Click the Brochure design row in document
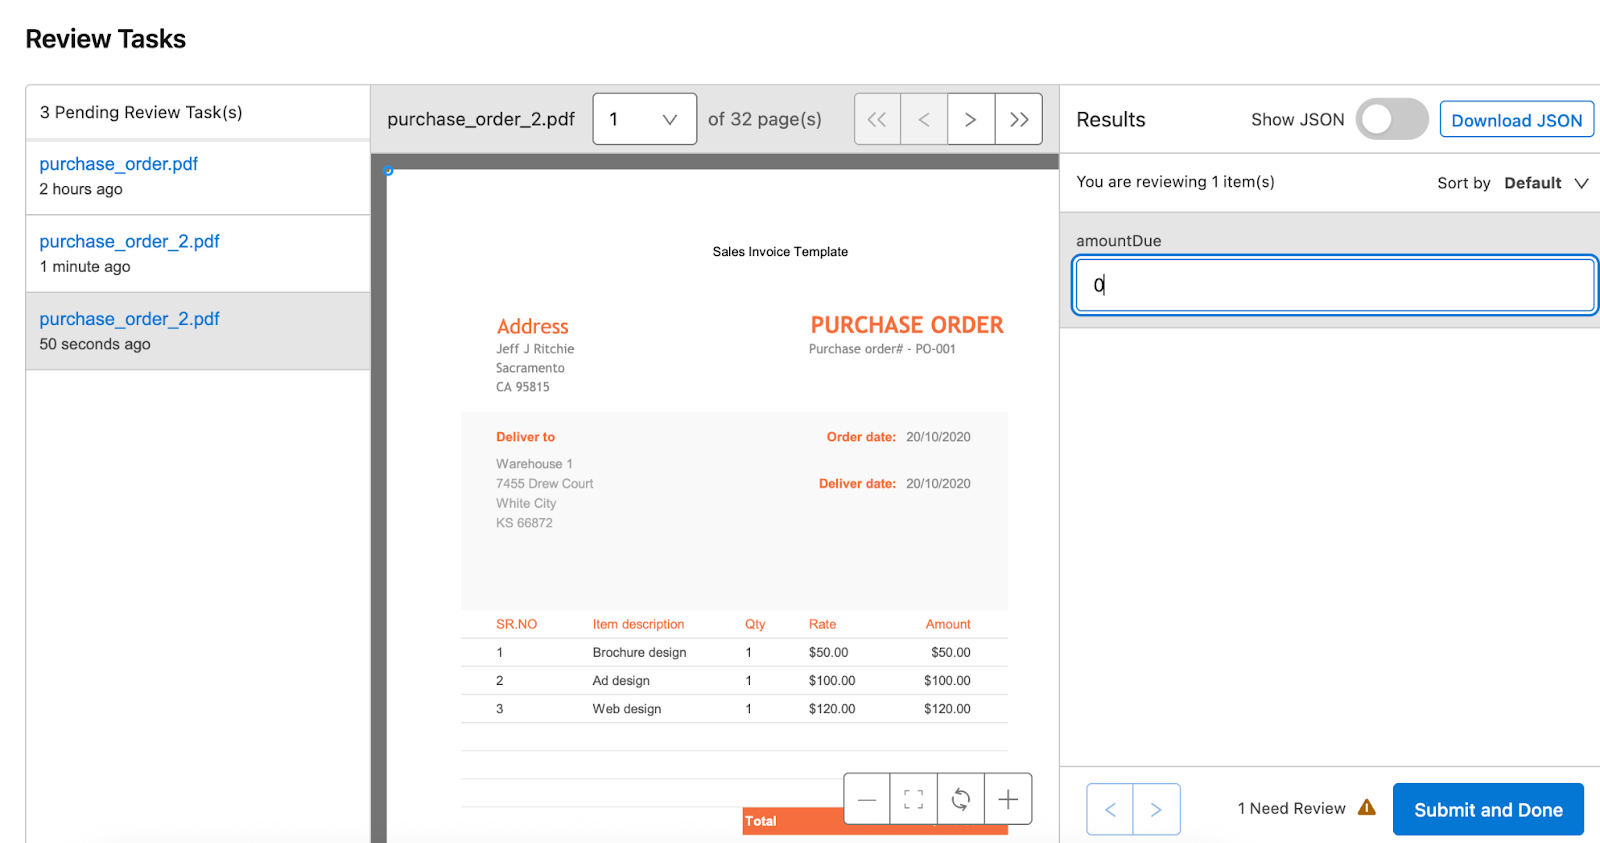 [x=734, y=652]
